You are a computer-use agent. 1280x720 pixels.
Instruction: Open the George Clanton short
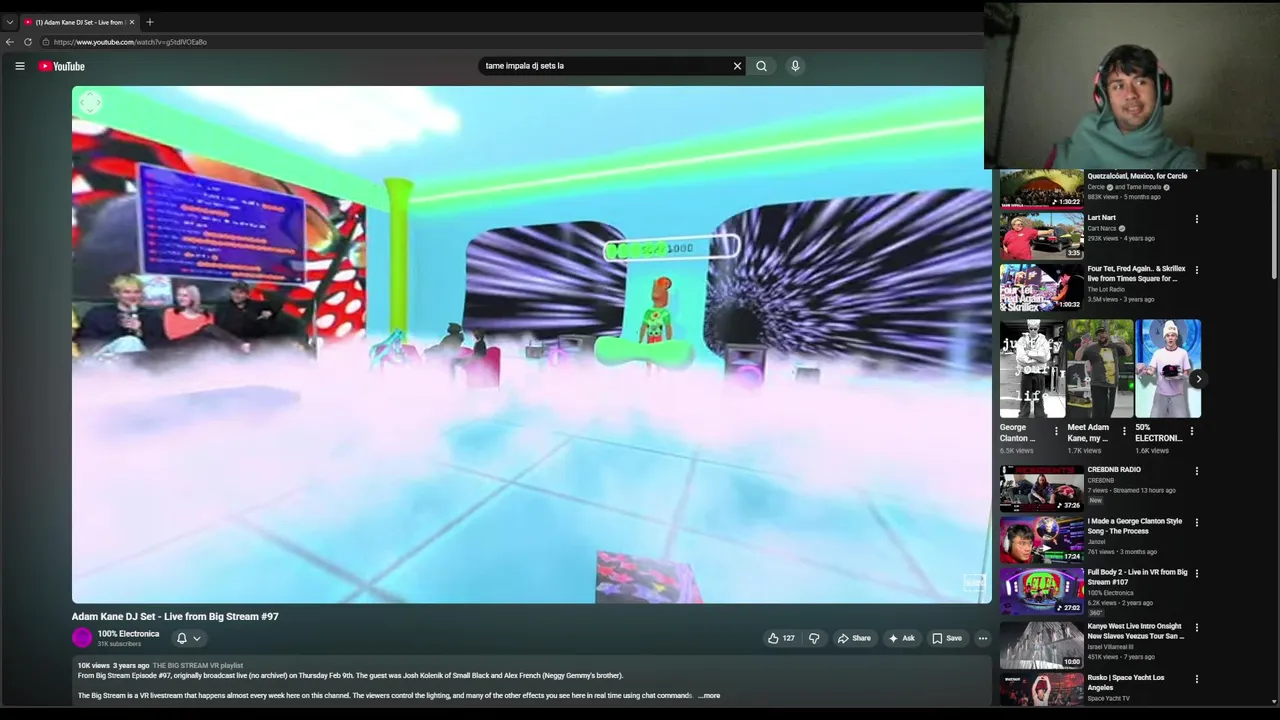1032,369
